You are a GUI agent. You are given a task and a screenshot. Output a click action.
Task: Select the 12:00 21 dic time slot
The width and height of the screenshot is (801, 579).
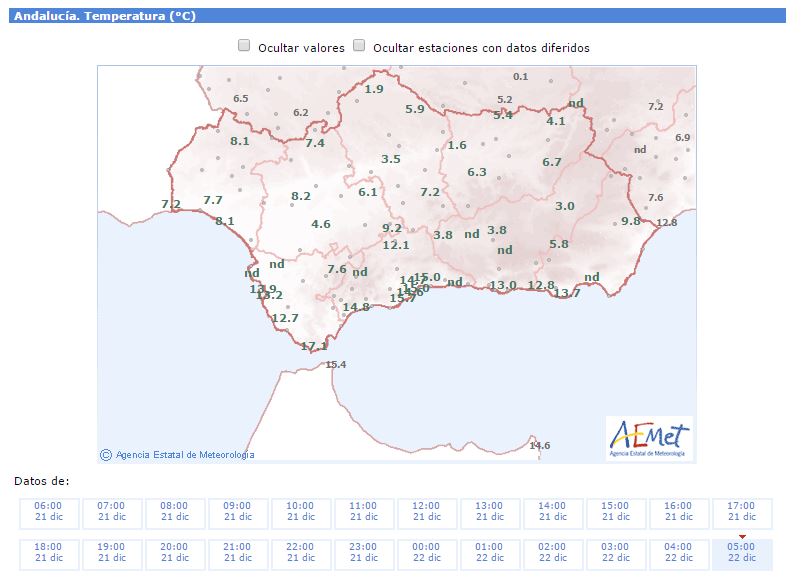[x=426, y=512]
